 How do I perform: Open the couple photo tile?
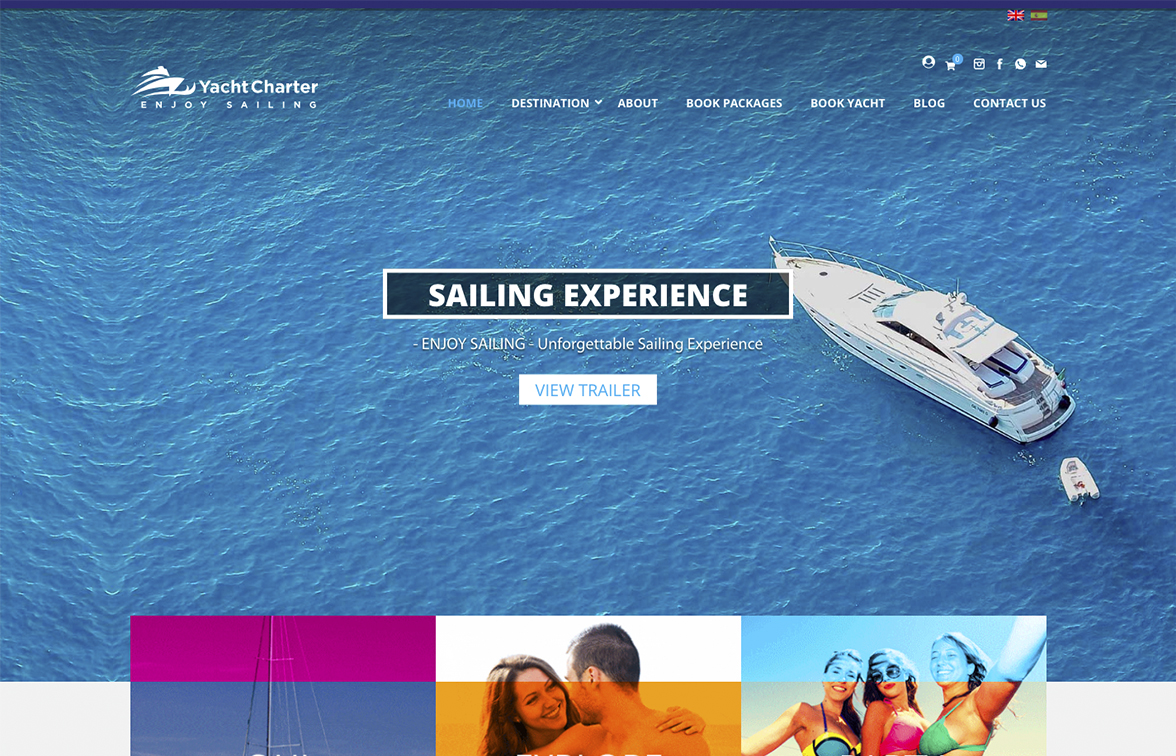pyautogui.click(x=588, y=686)
